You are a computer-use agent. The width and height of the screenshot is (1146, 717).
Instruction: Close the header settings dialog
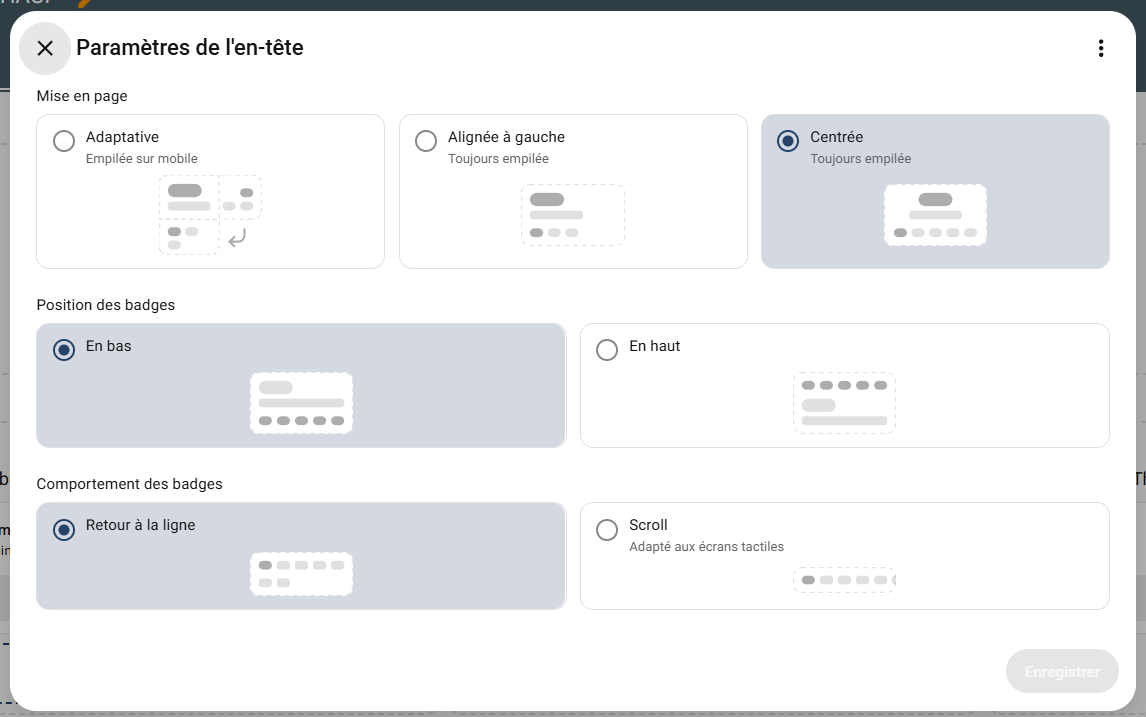(x=45, y=48)
